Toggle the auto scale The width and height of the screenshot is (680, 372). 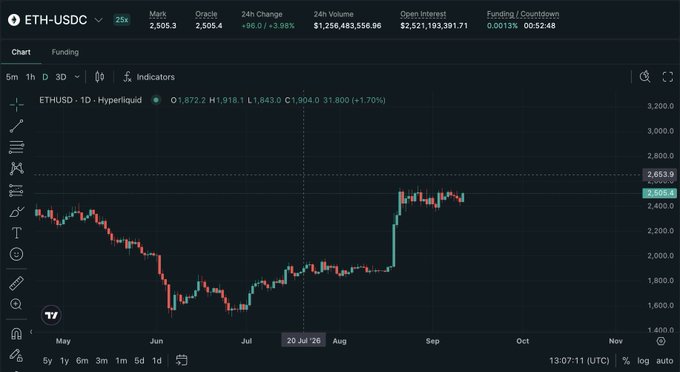pyautogui.click(x=664, y=361)
